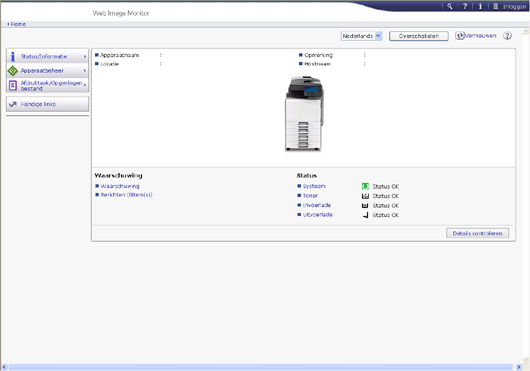
Task: Click Status OK text next to Uitvoerlade
Action: [386, 215]
